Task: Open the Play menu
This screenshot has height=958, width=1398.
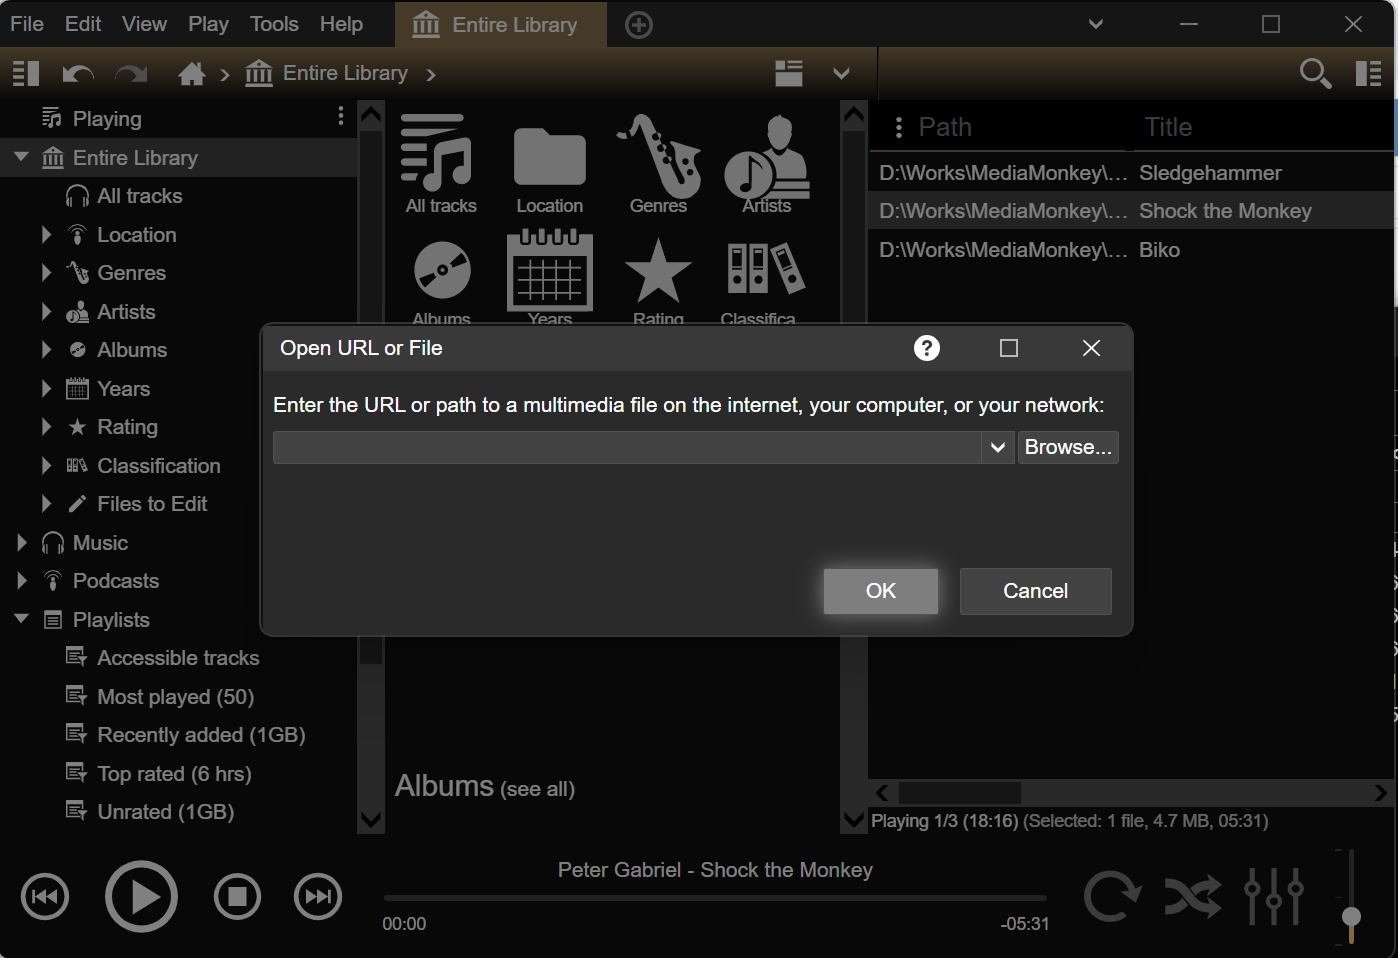Action: click(x=208, y=24)
